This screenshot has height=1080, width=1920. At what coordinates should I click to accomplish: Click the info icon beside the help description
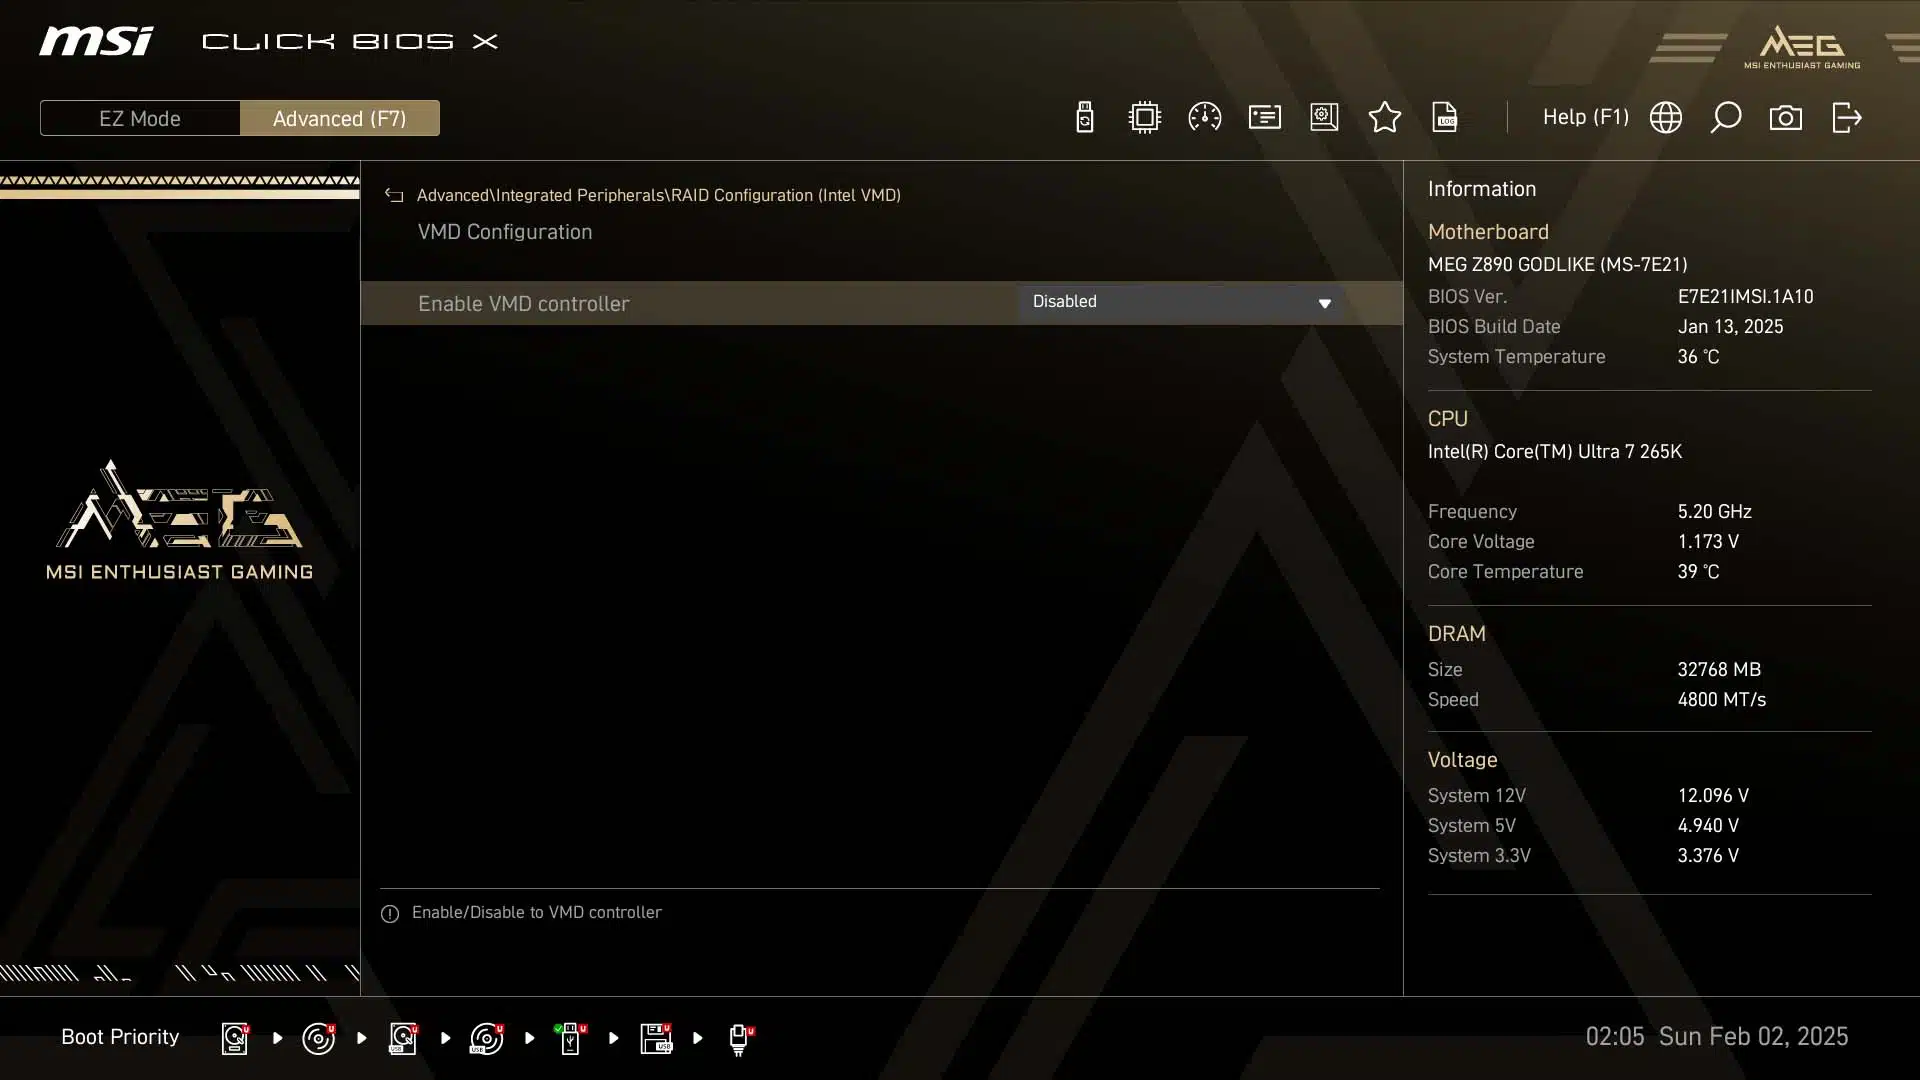390,913
